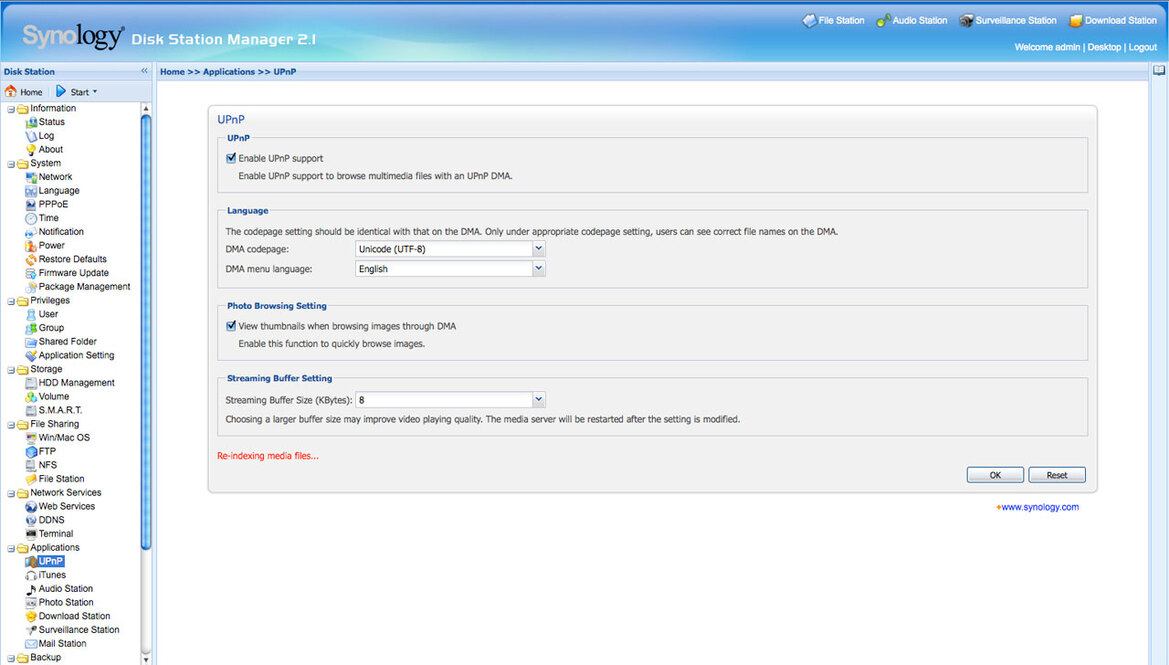
Task: Click the Terminal icon in the tree
Action: point(31,534)
